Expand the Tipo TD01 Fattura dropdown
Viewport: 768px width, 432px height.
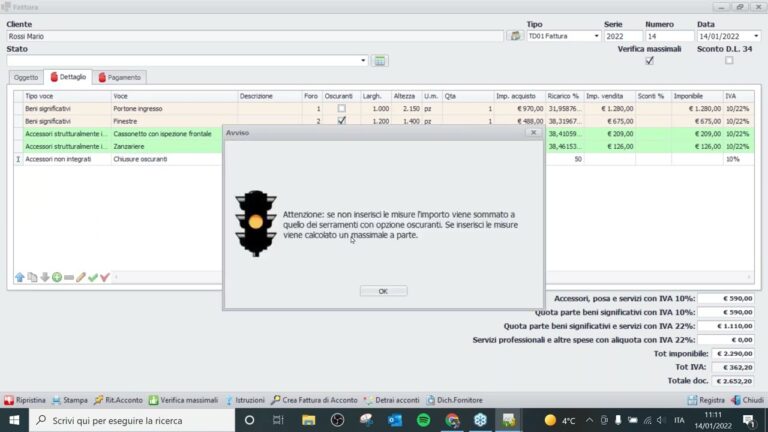pos(596,36)
